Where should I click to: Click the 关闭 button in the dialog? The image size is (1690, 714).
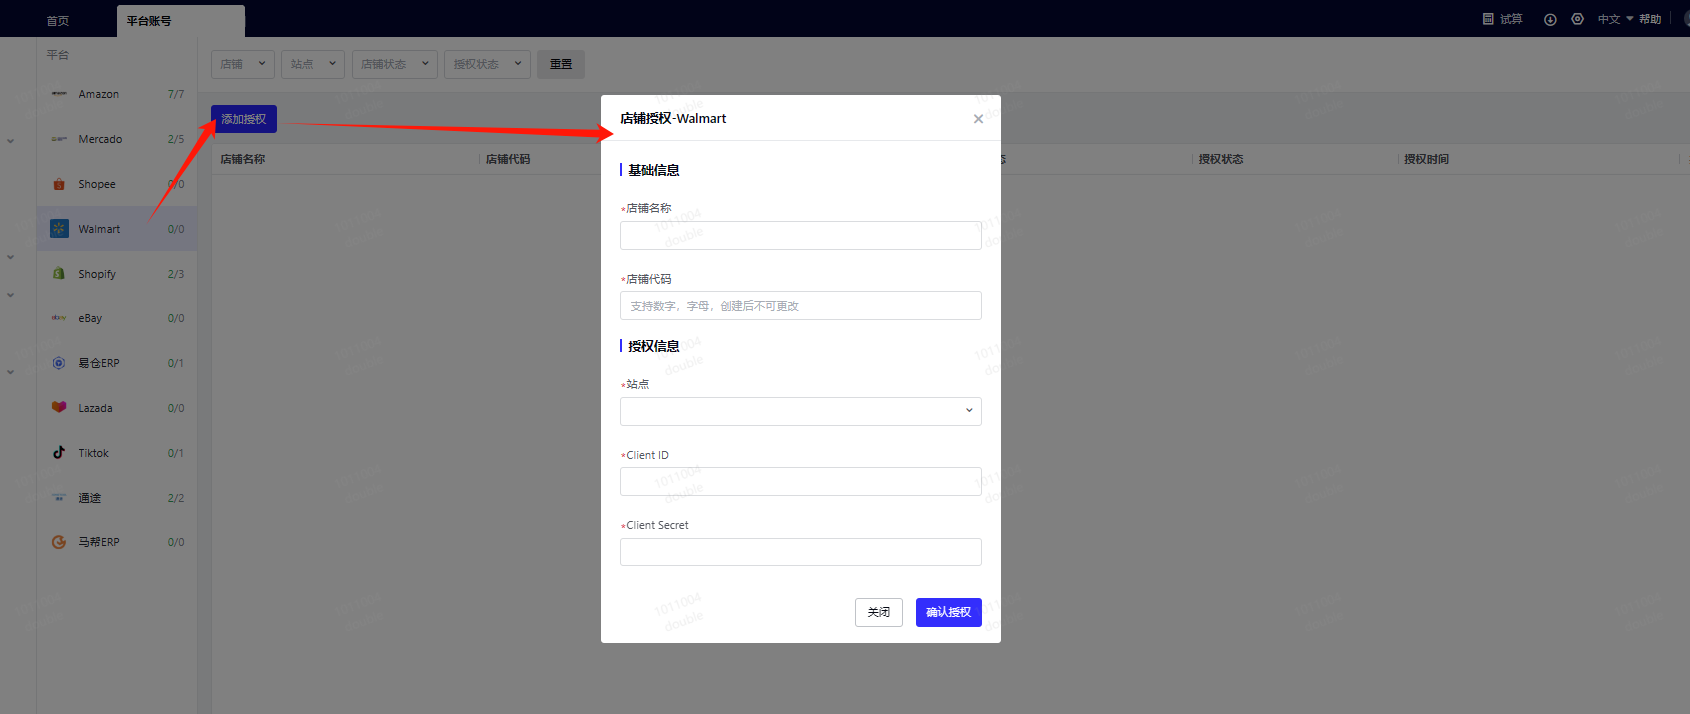point(879,612)
